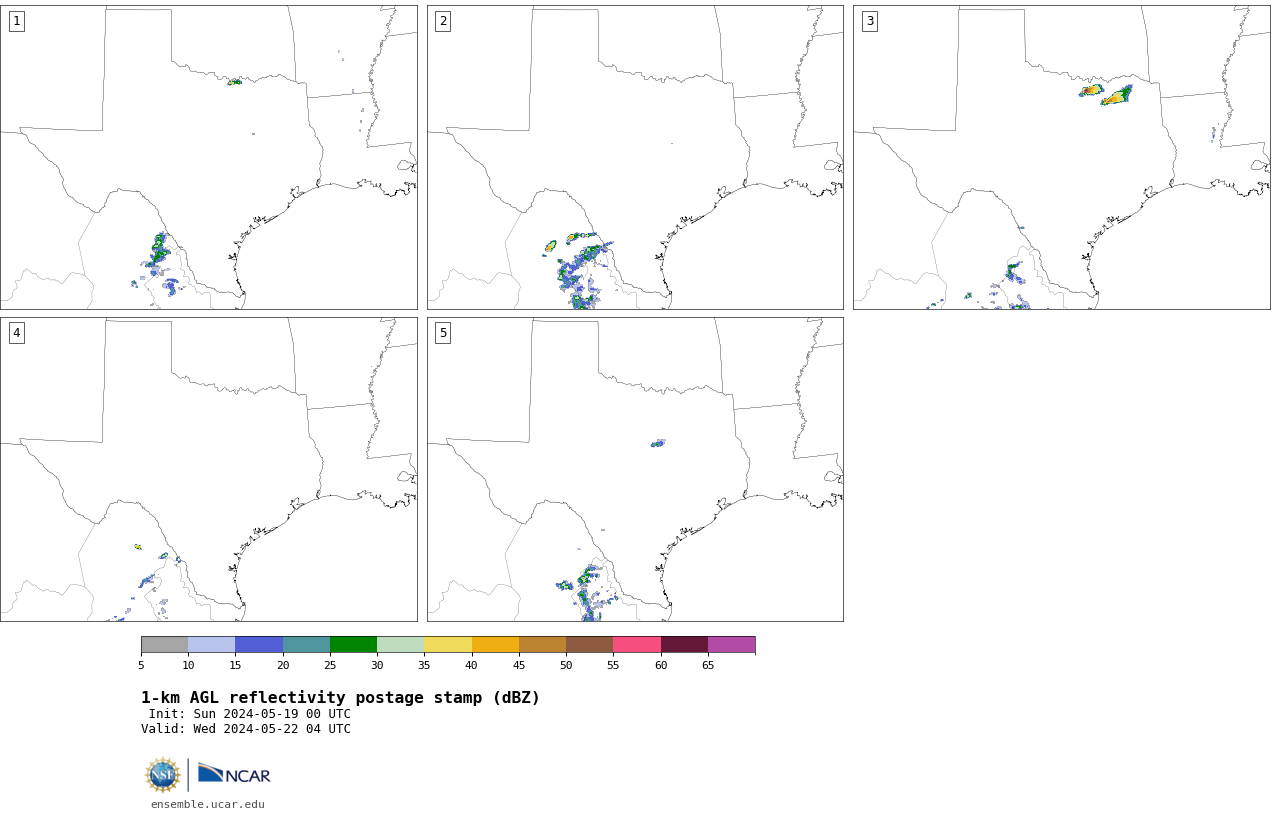
Task: Select the dark brown 50-55 dBZ swatch
Action: point(589,645)
